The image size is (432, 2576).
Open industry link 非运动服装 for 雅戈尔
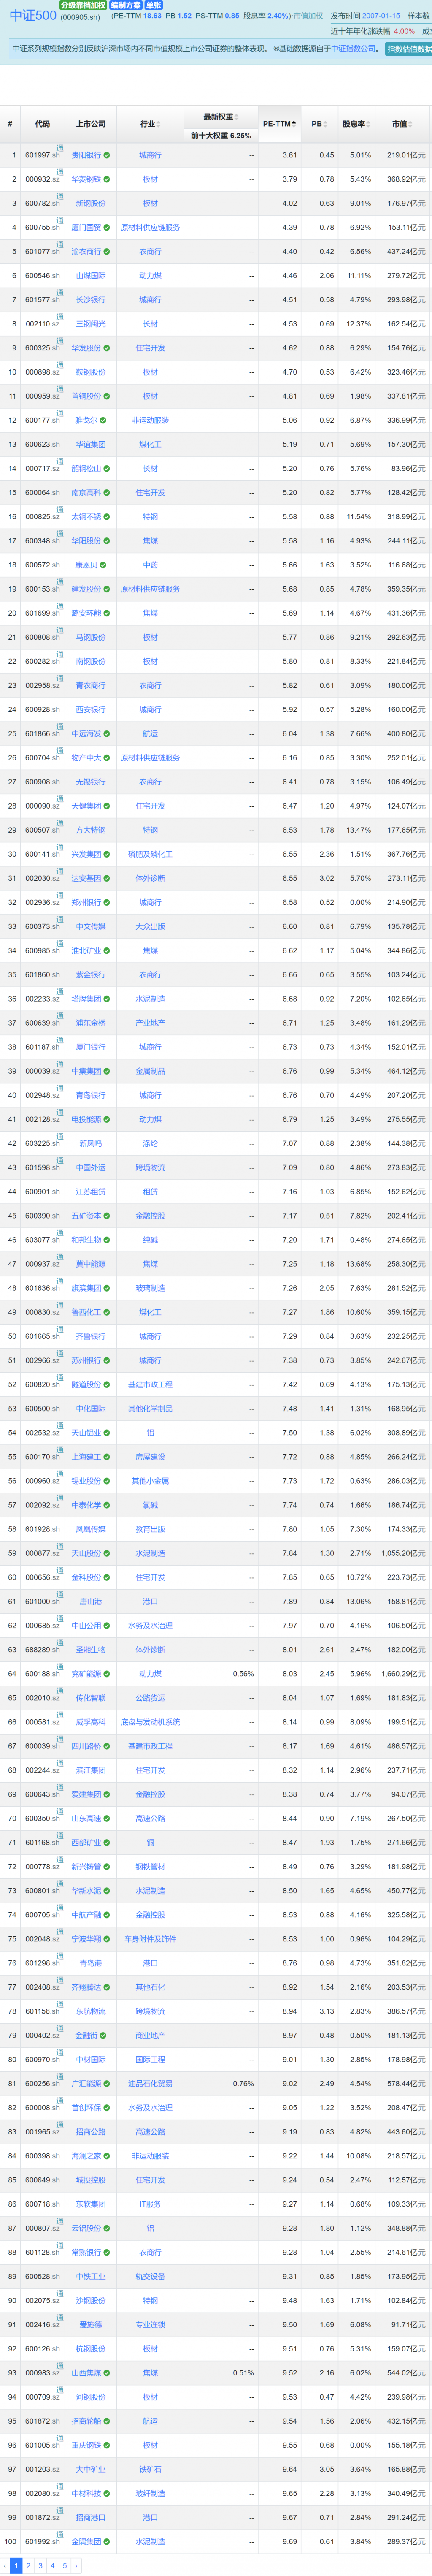click(x=150, y=421)
